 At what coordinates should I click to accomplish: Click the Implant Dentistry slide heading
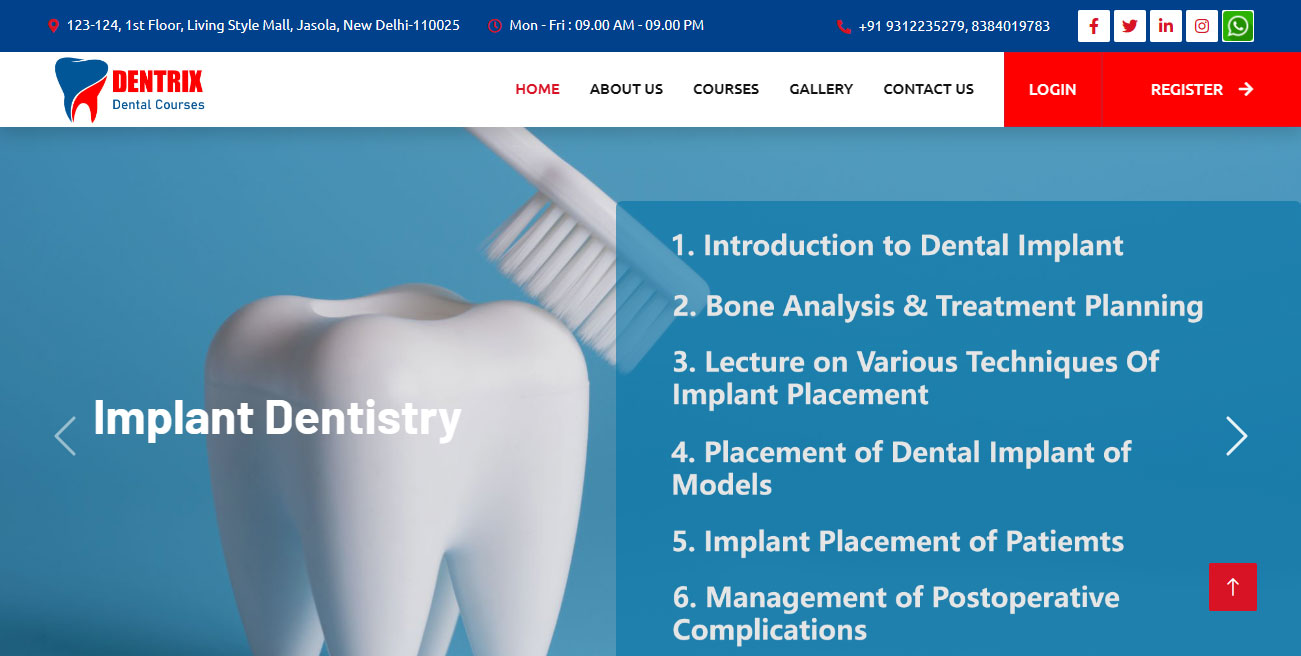[277, 418]
